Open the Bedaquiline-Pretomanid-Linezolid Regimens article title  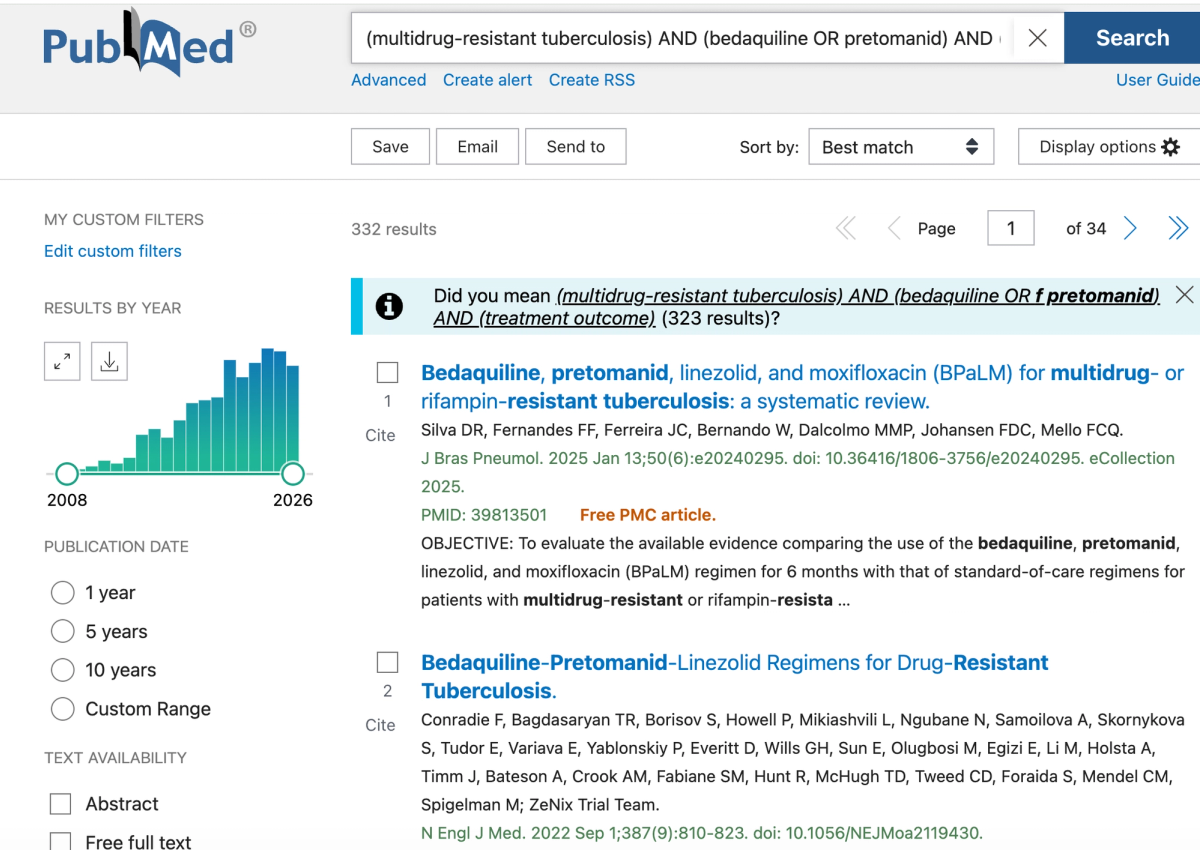coord(735,677)
